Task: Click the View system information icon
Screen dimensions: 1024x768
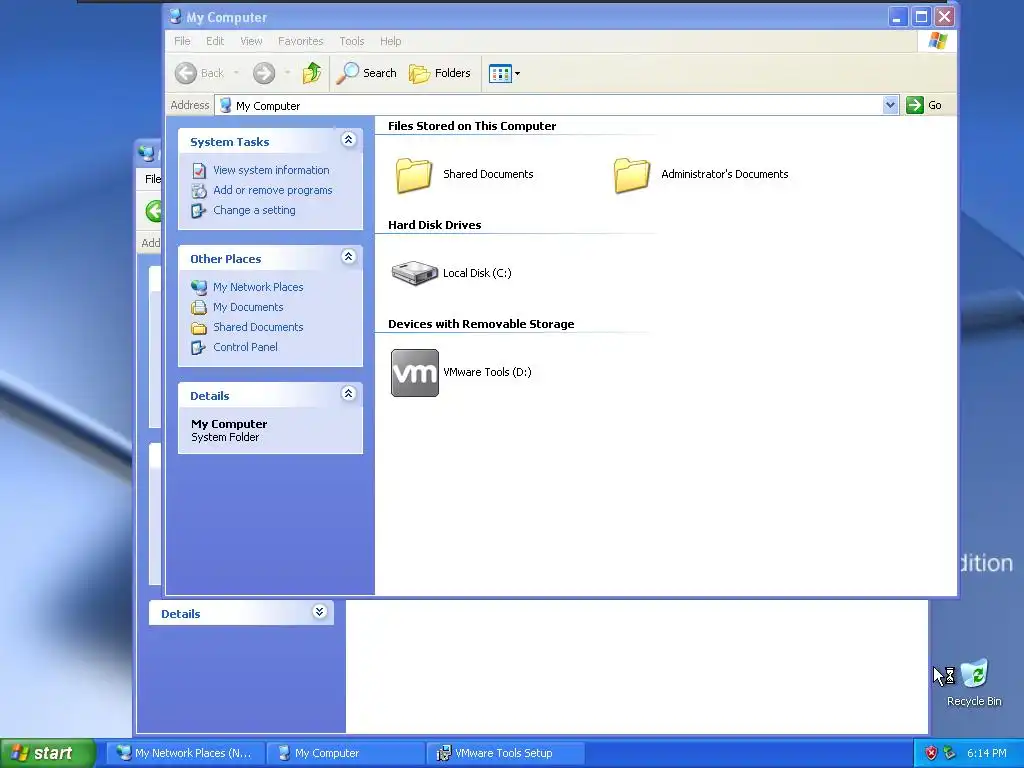Action: coord(199,170)
